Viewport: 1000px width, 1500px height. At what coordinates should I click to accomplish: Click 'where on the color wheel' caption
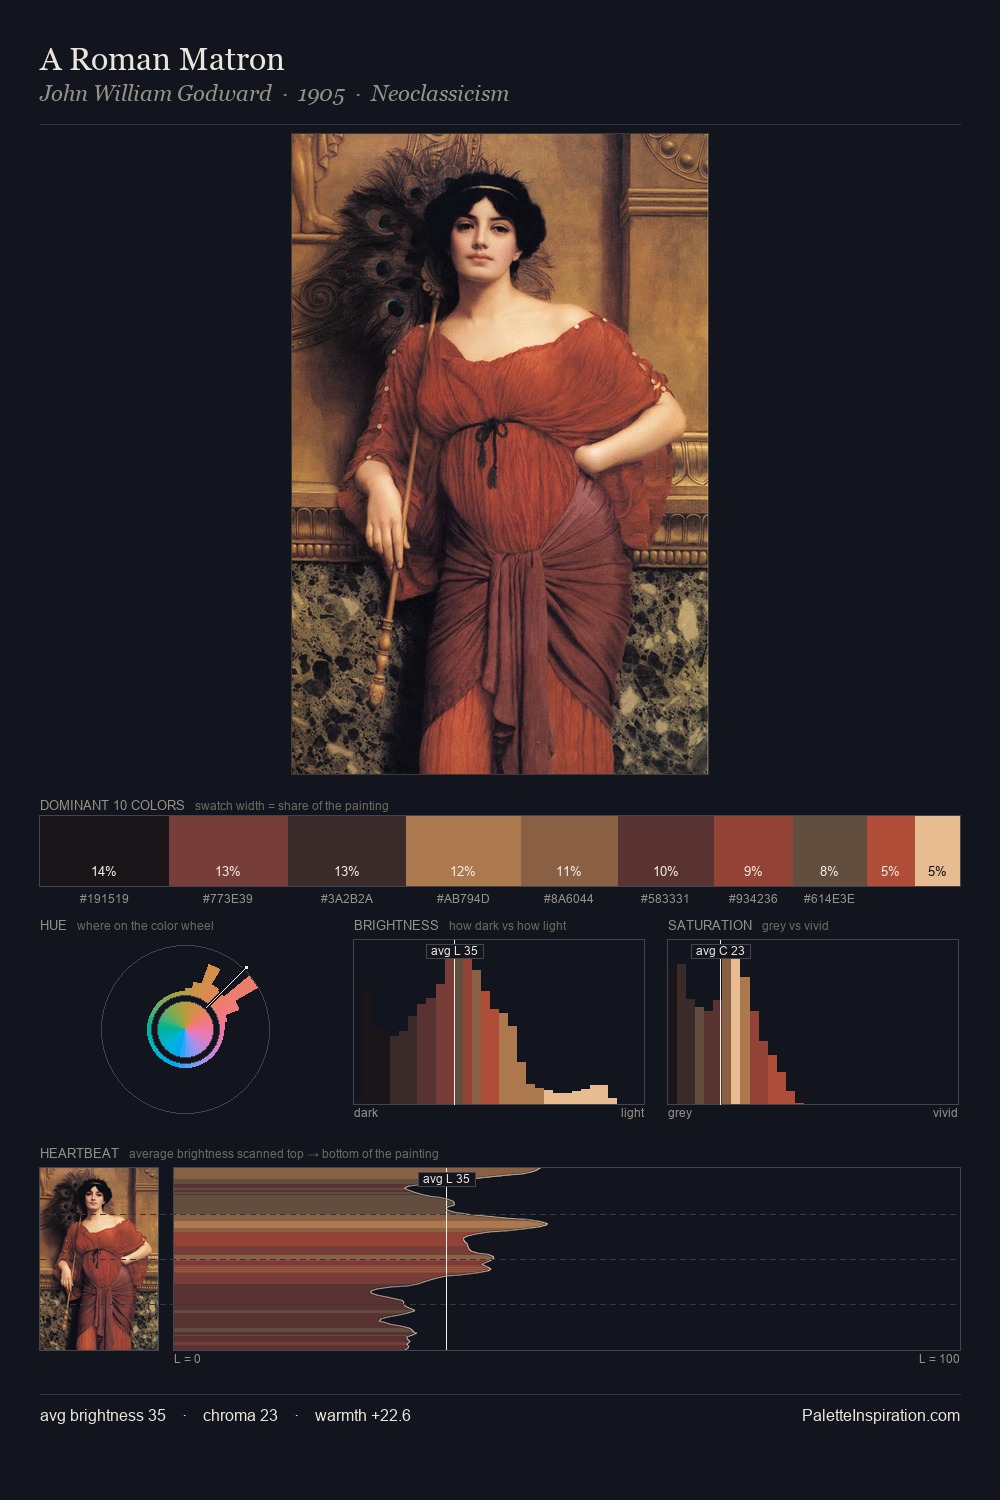point(145,926)
